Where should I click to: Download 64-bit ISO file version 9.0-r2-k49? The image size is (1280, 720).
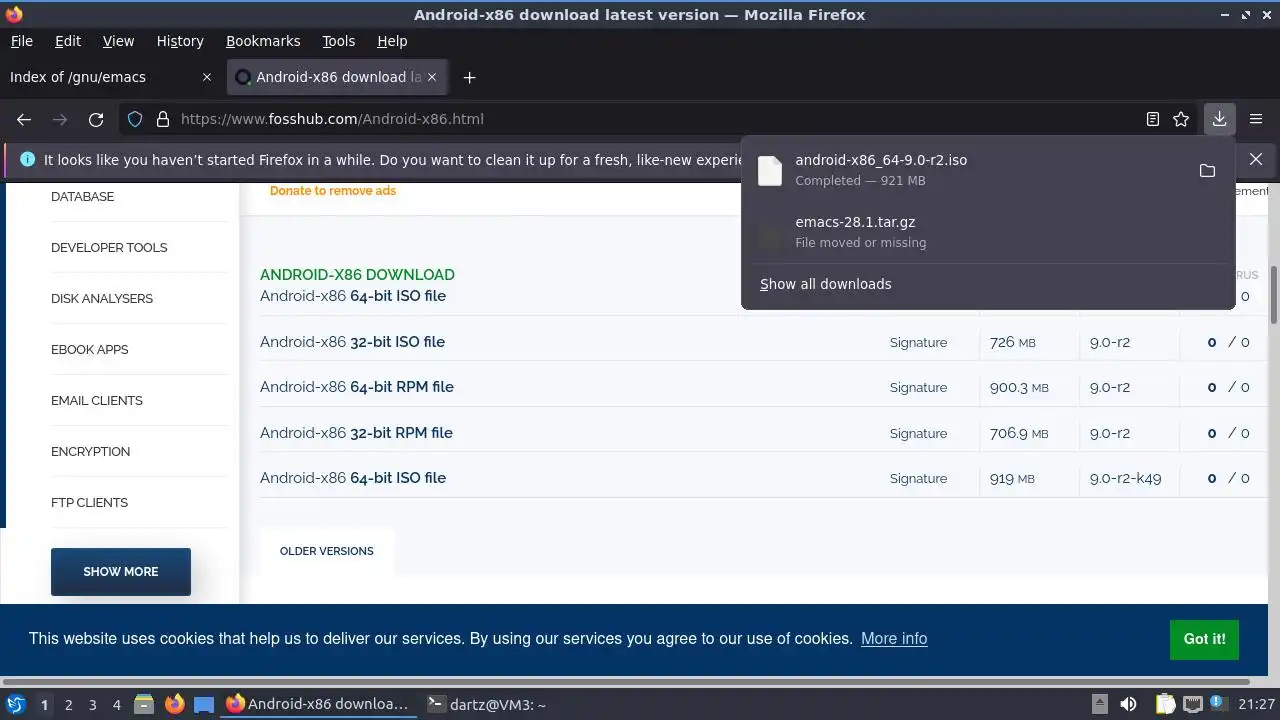pos(353,478)
